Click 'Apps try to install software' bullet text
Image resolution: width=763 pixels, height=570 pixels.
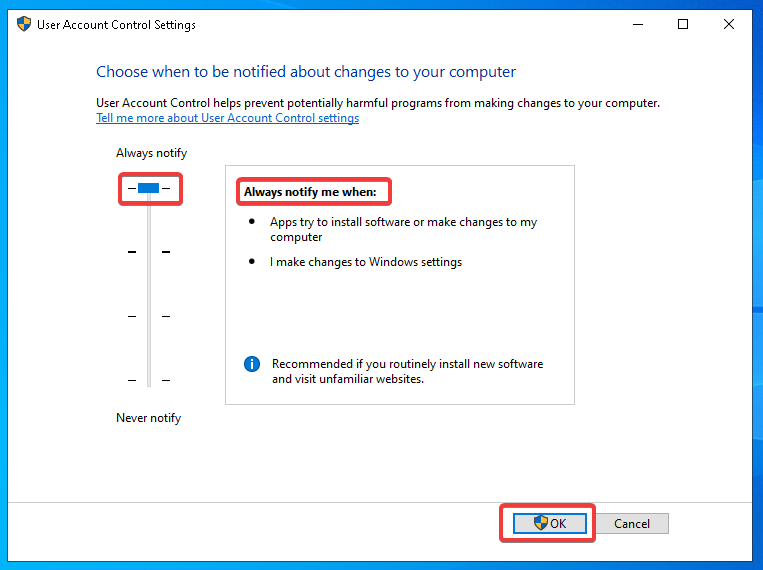coord(403,229)
